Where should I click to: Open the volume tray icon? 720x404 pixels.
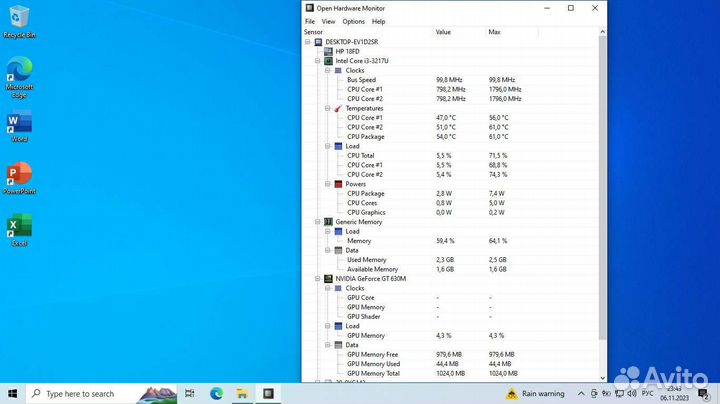(x=632, y=393)
